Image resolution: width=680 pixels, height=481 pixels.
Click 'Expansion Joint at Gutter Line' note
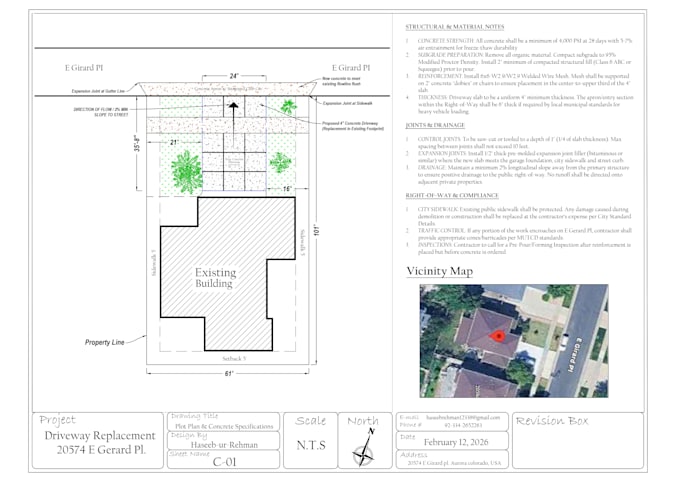click(x=98, y=91)
